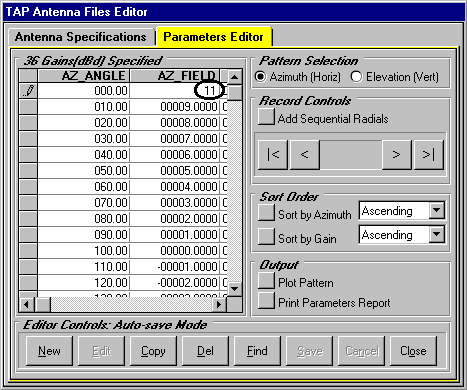Image resolution: width=467 pixels, height=390 pixels.
Task: Click the AZ_ANGLE column header
Action: [83, 76]
